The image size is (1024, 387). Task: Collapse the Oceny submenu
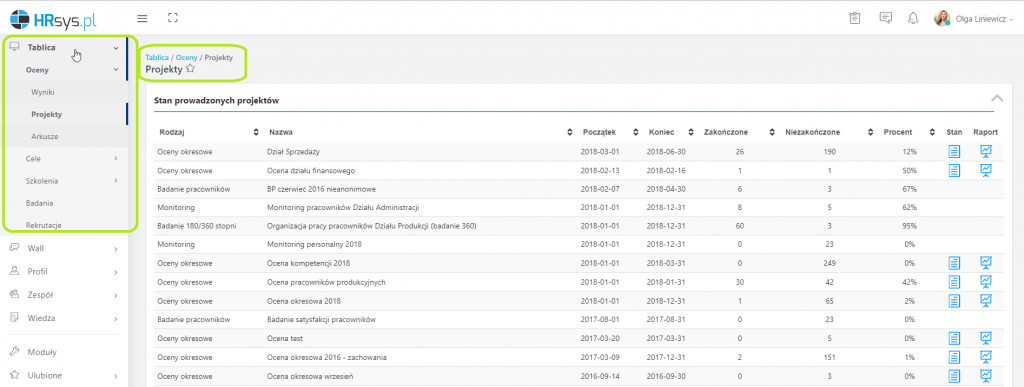(116, 70)
